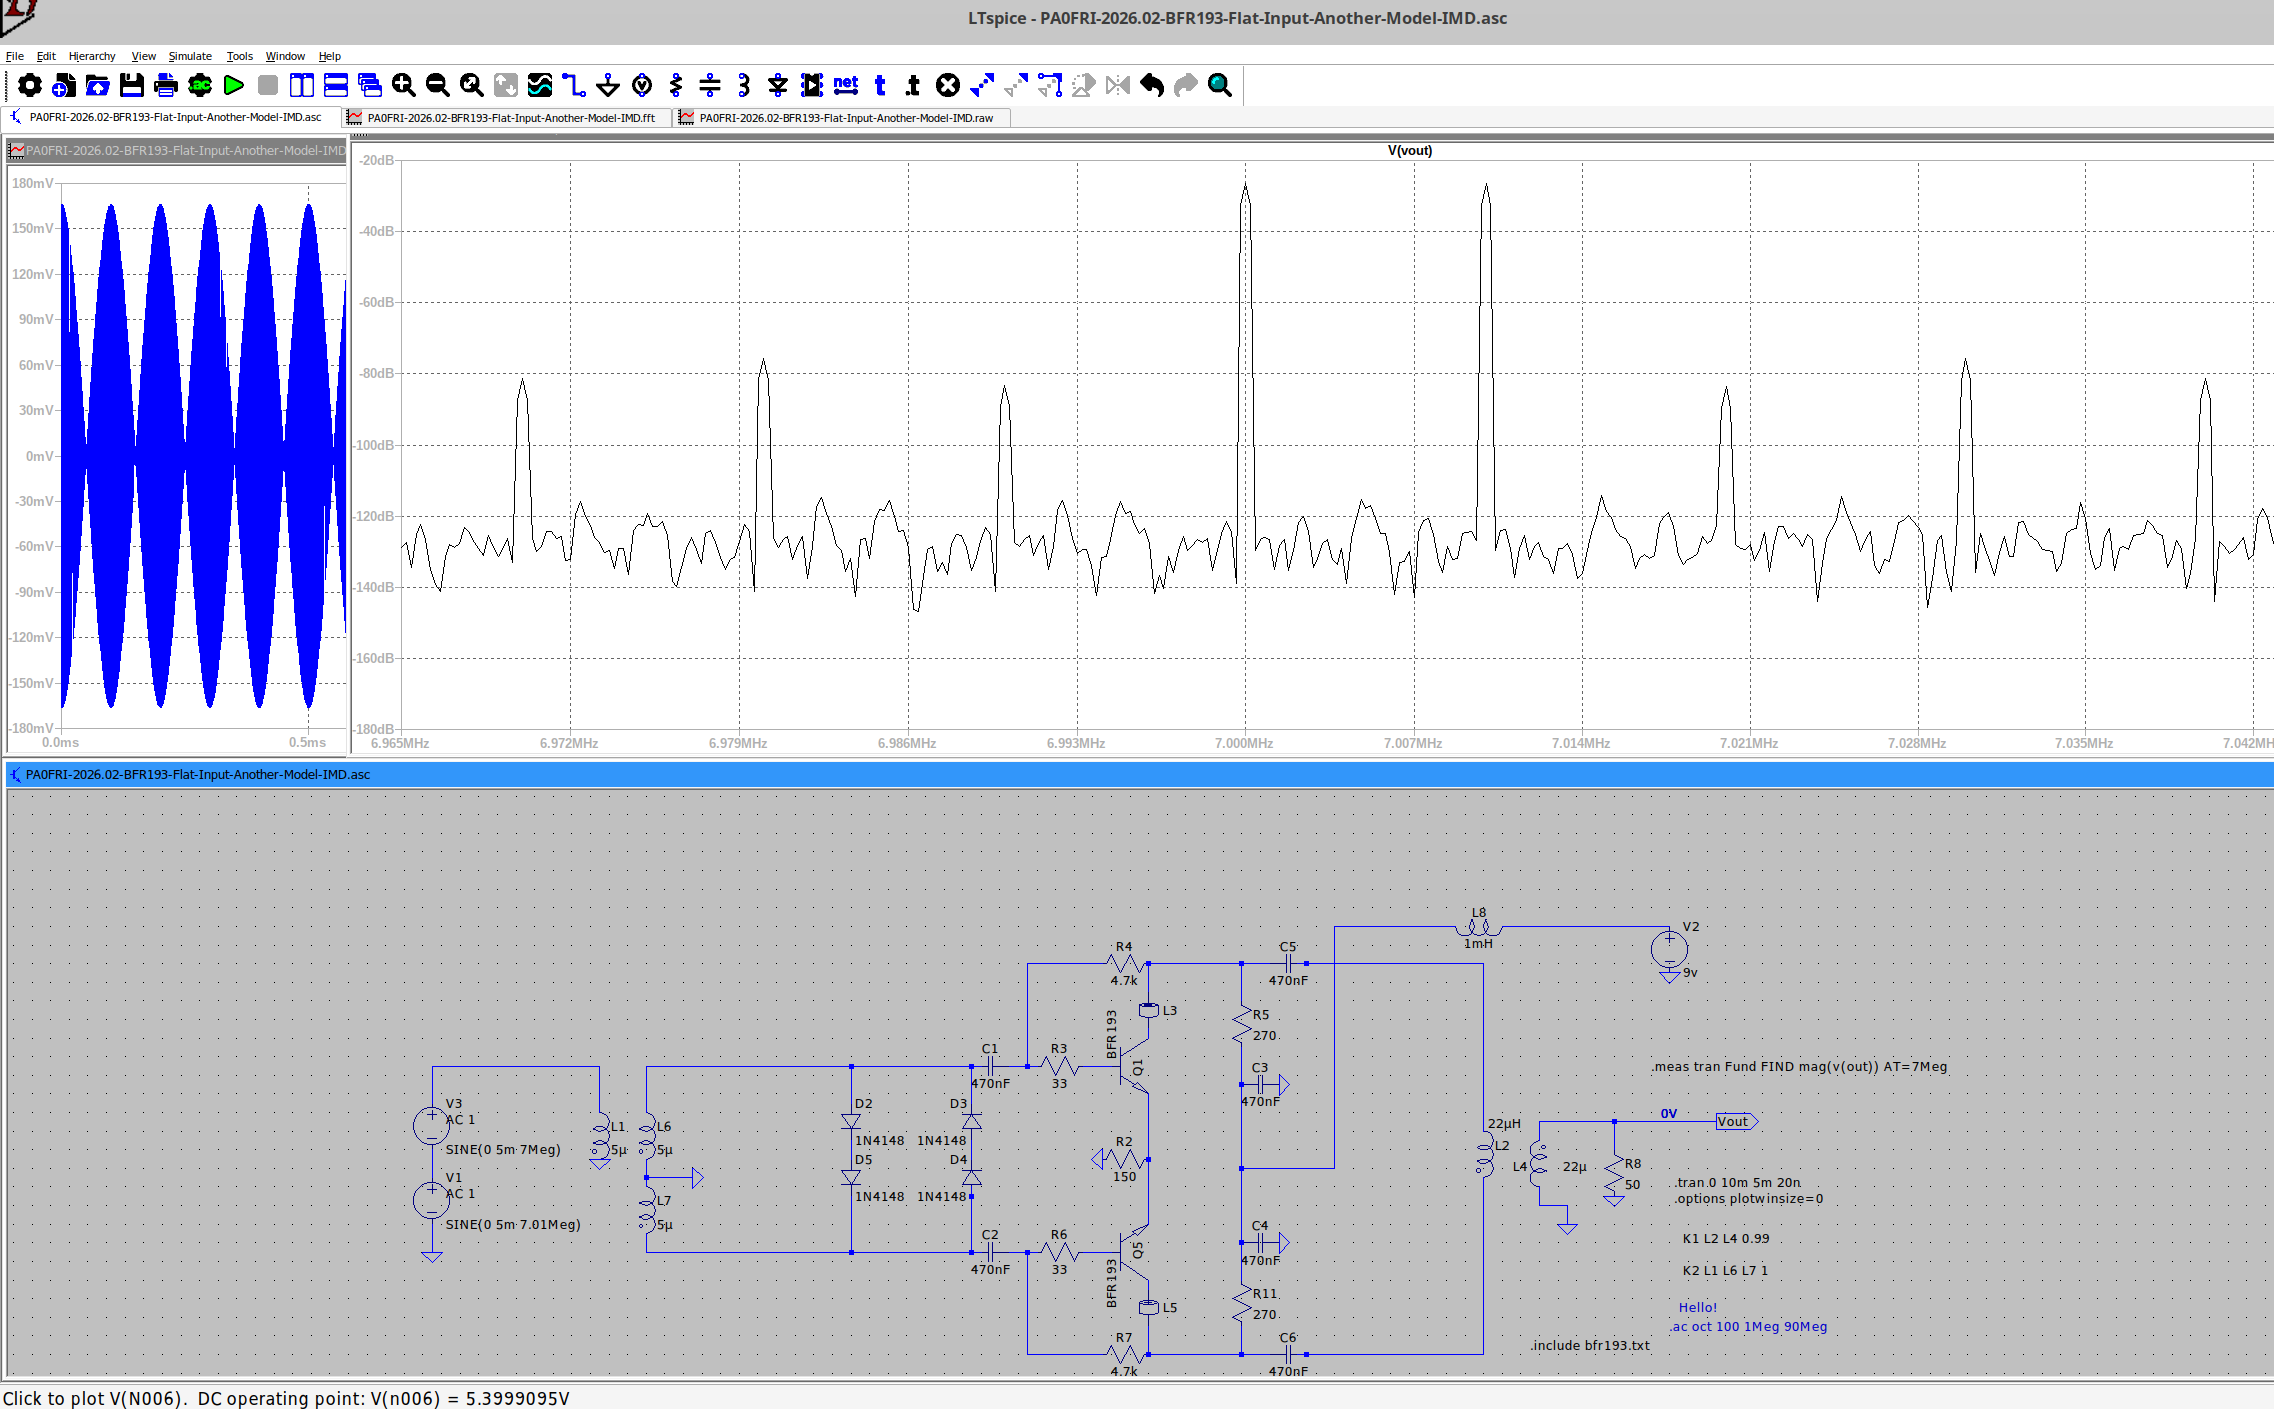
Task: Click the delete tool icon
Action: click(948, 86)
